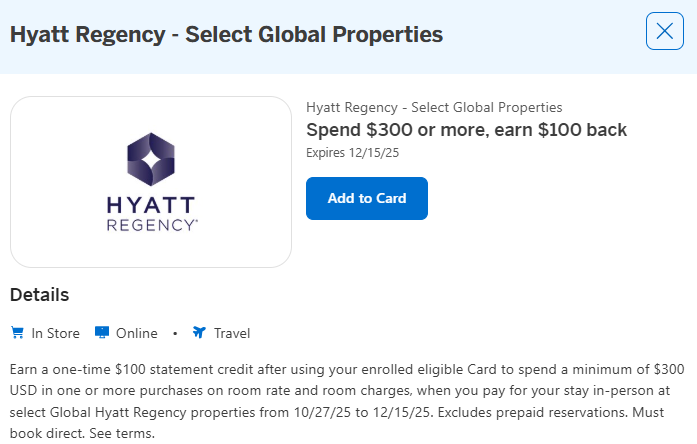Click the Add to Card button
The image size is (697, 444).
[x=367, y=198]
